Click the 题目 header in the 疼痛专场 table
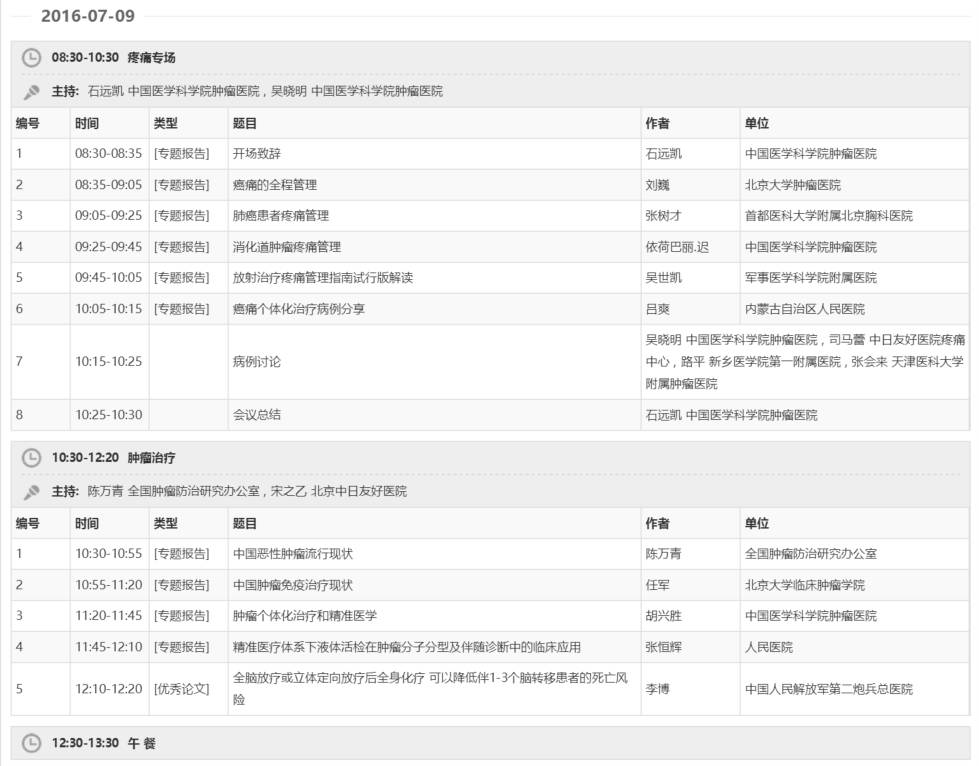The width and height of the screenshot is (979, 766). (245, 123)
